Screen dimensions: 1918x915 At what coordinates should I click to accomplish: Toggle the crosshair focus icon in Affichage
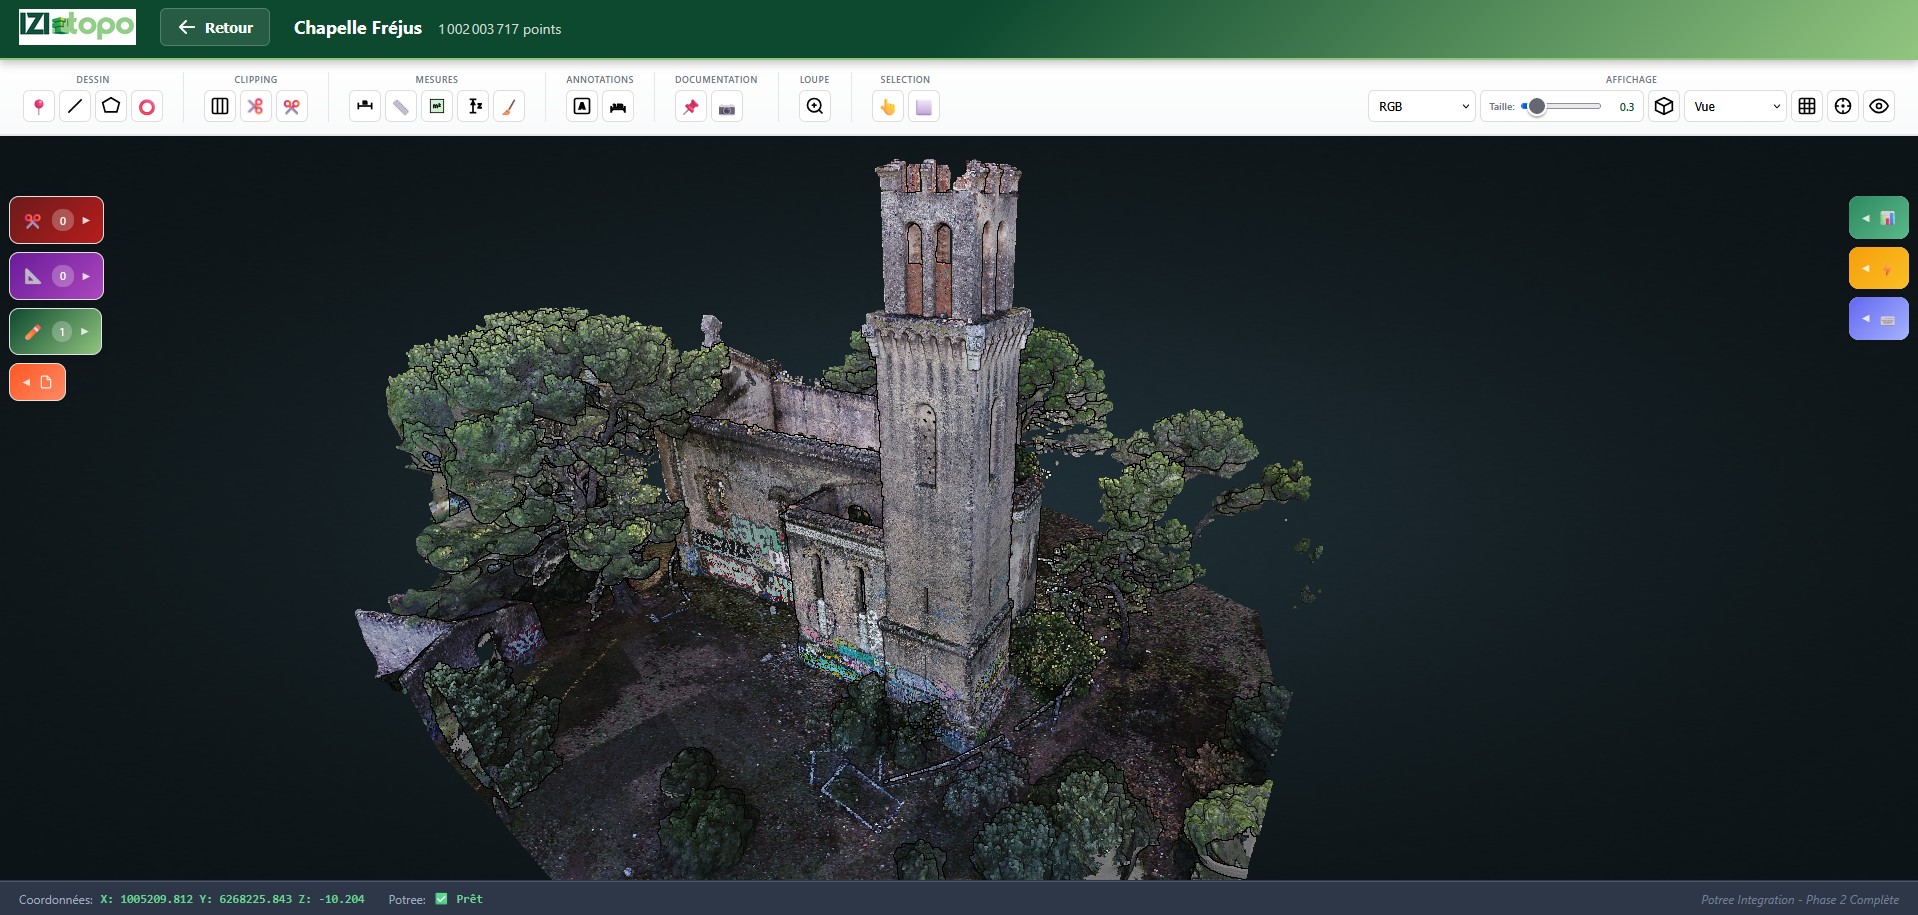tap(1843, 106)
